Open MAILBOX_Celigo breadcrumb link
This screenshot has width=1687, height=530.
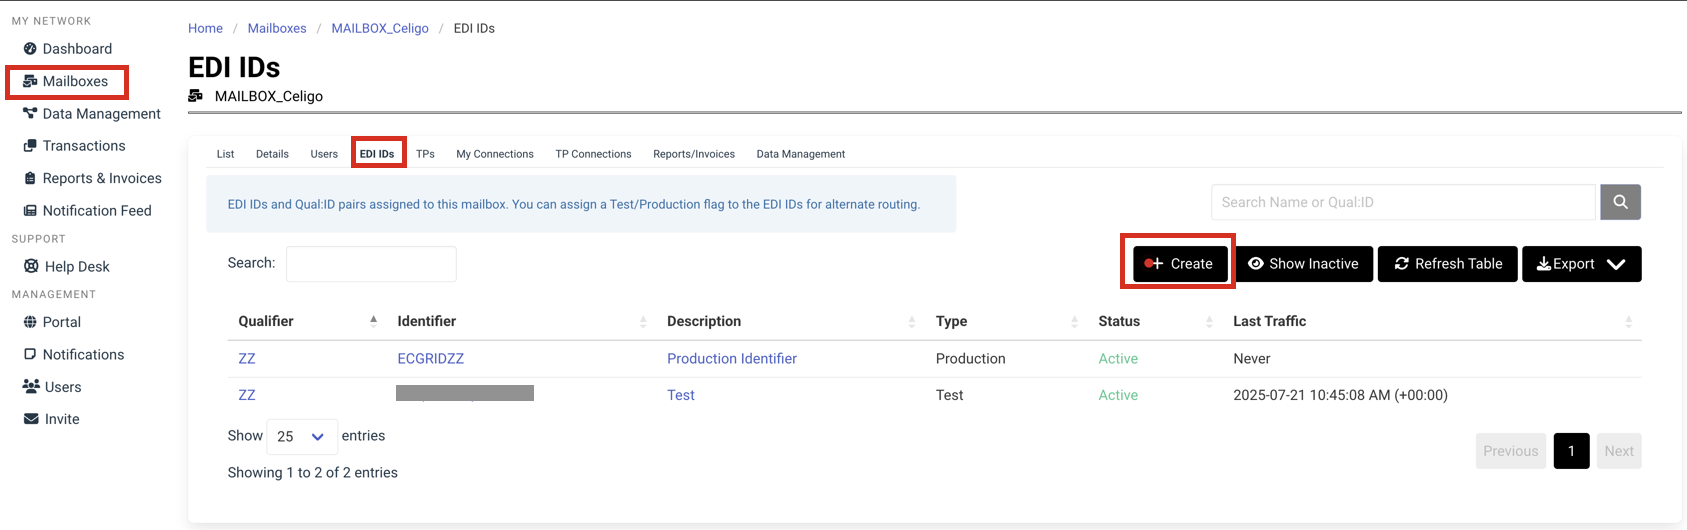tap(380, 28)
